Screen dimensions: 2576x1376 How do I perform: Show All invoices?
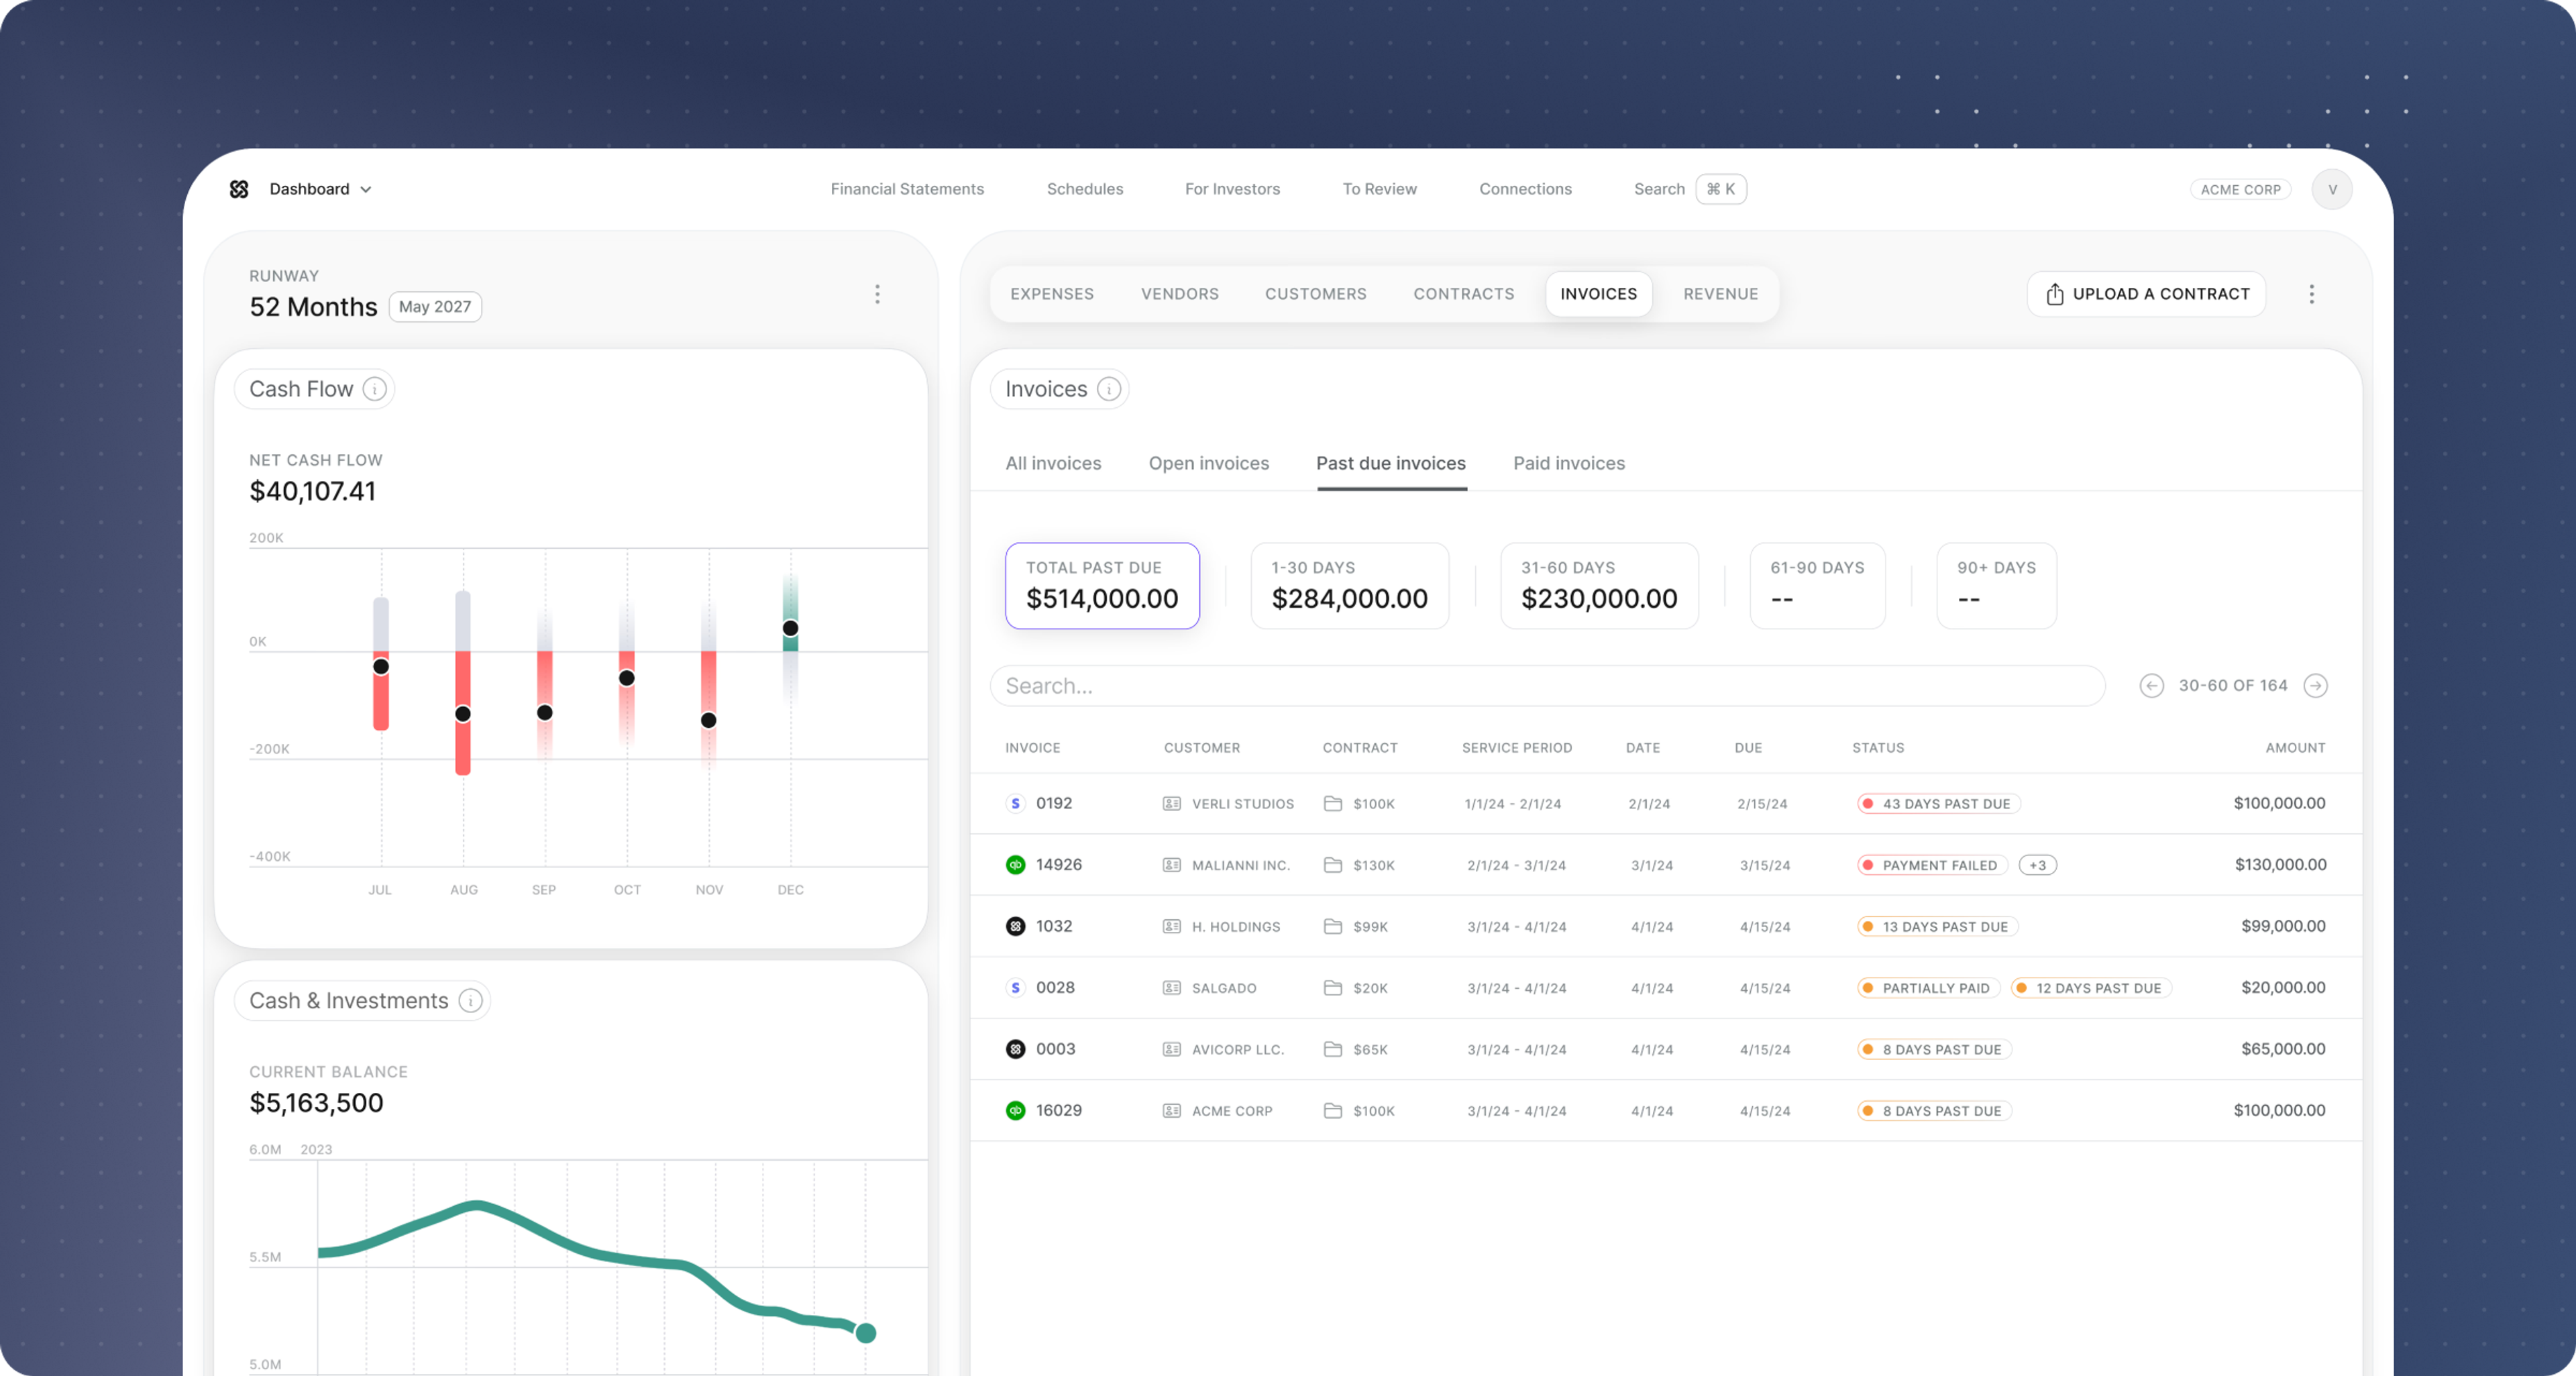1053,463
